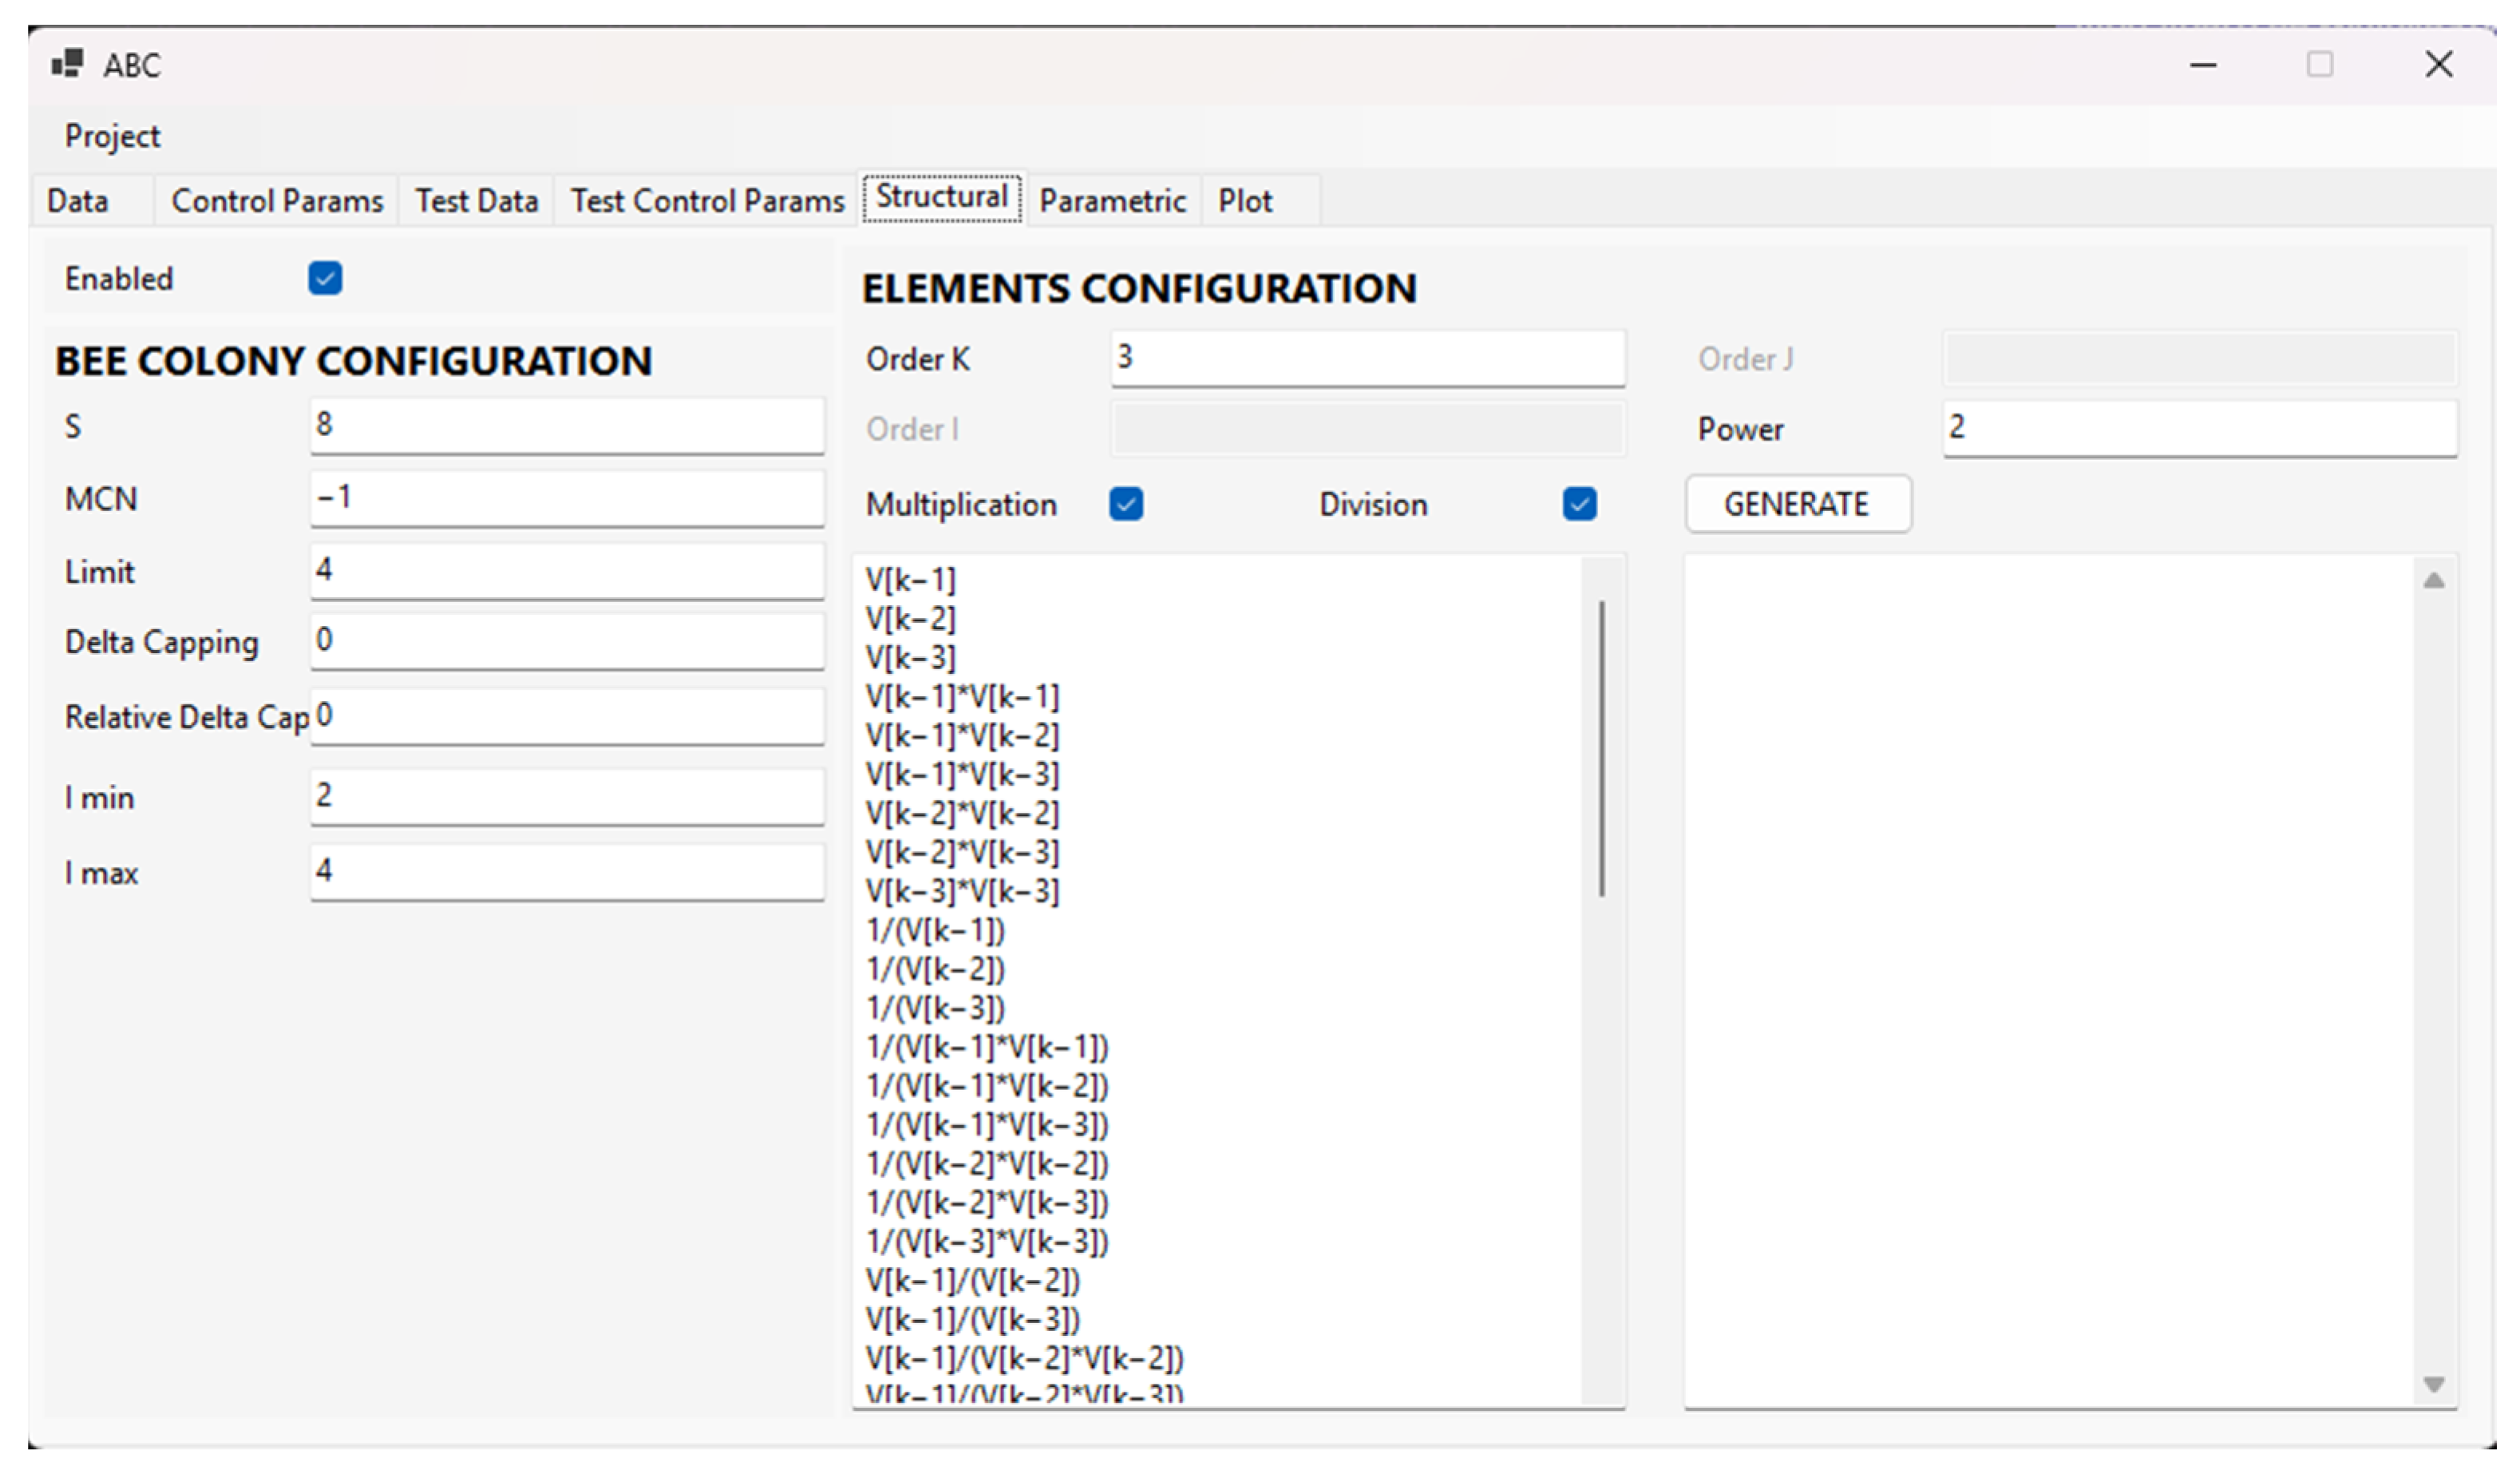Select V[k-2]*V[k-2] in the list
Viewport: 2520px width, 1478px height.
coord(962,814)
